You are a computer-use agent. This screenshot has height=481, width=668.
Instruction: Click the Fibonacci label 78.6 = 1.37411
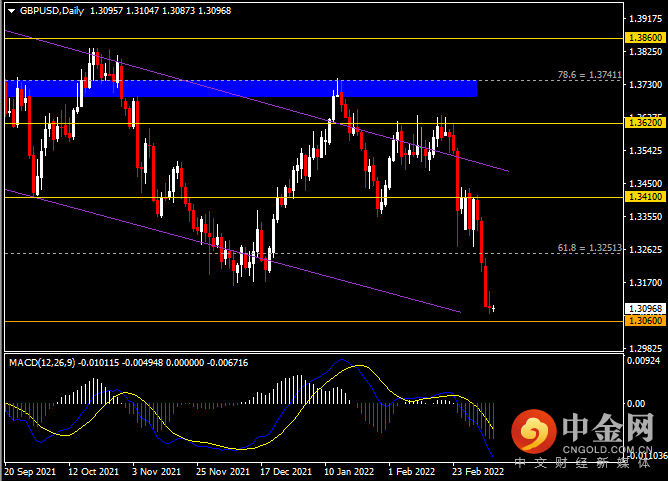(x=590, y=75)
